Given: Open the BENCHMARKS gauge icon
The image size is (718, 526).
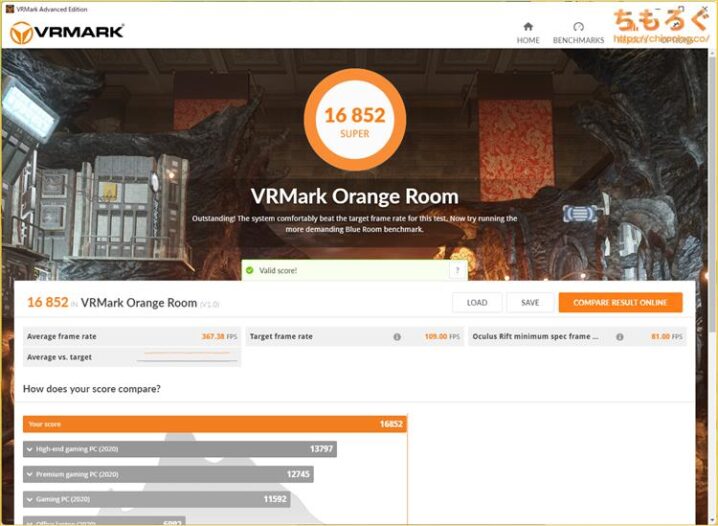Looking at the screenshot, I should [578, 27].
